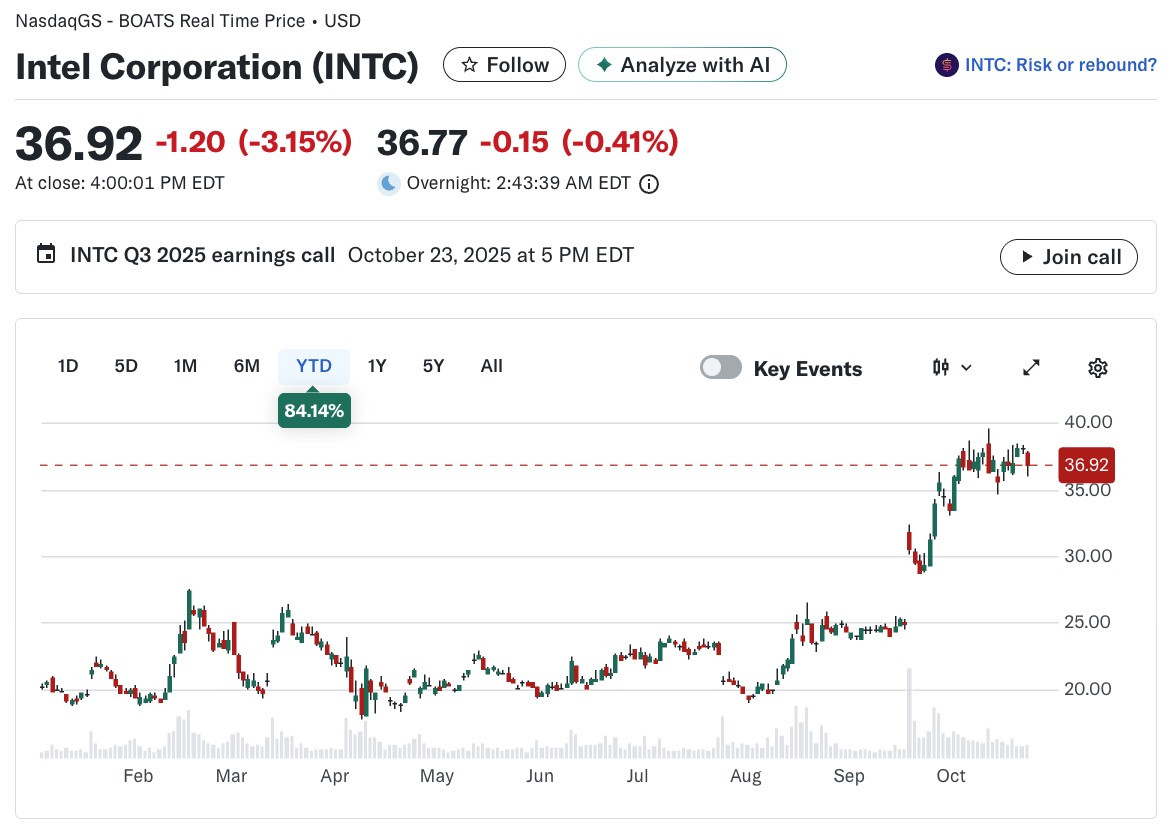This screenshot has width=1174, height=829.
Task: Show the 5Y chart range
Action: 434,366
